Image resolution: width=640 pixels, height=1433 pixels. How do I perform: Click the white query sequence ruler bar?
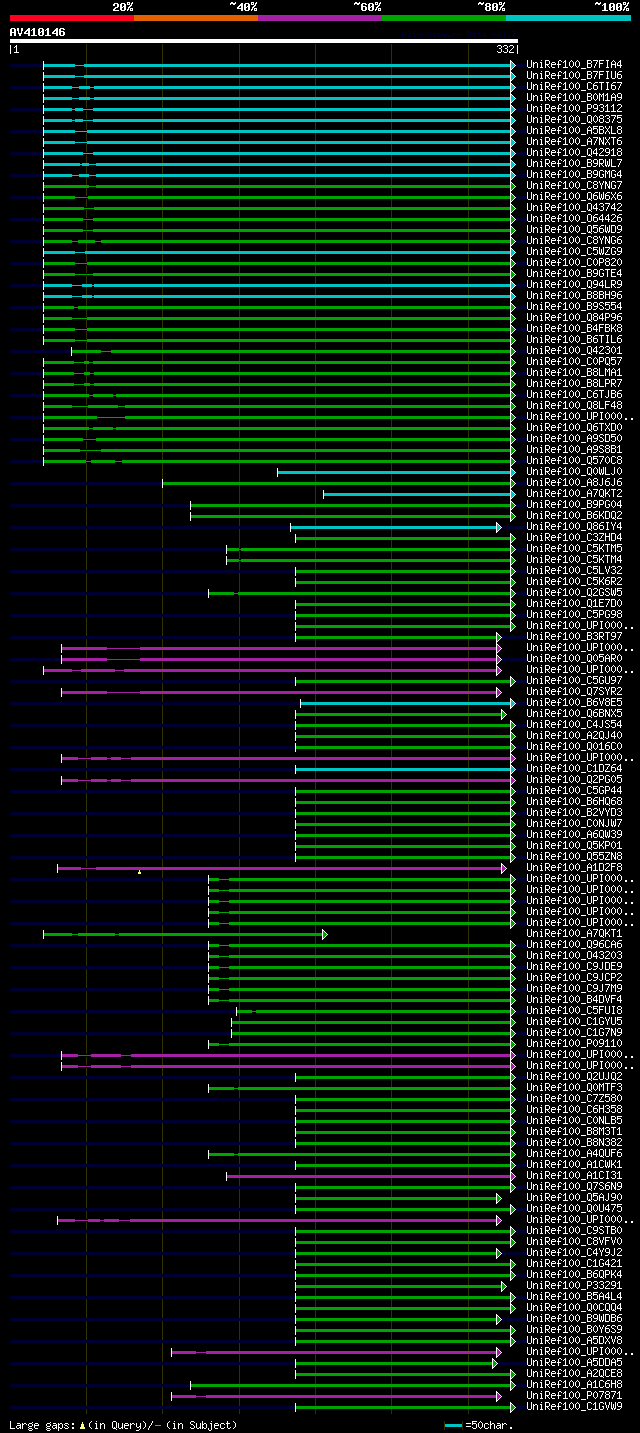pyautogui.click(x=264, y=41)
